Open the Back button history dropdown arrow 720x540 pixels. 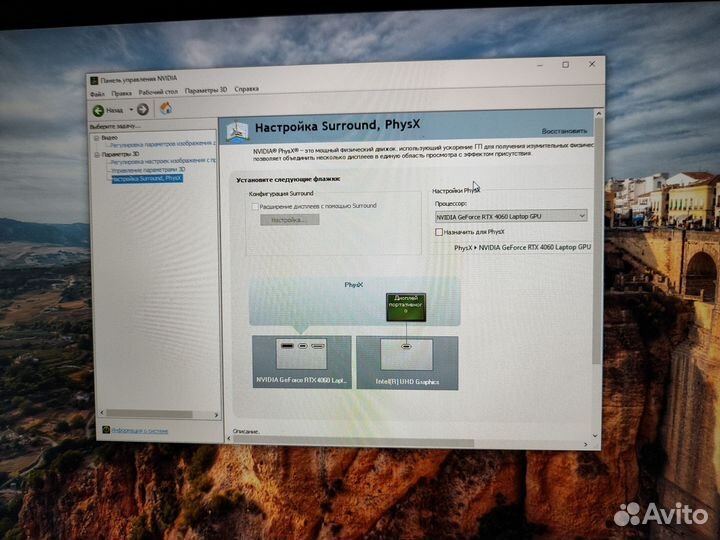[x=129, y=109]
